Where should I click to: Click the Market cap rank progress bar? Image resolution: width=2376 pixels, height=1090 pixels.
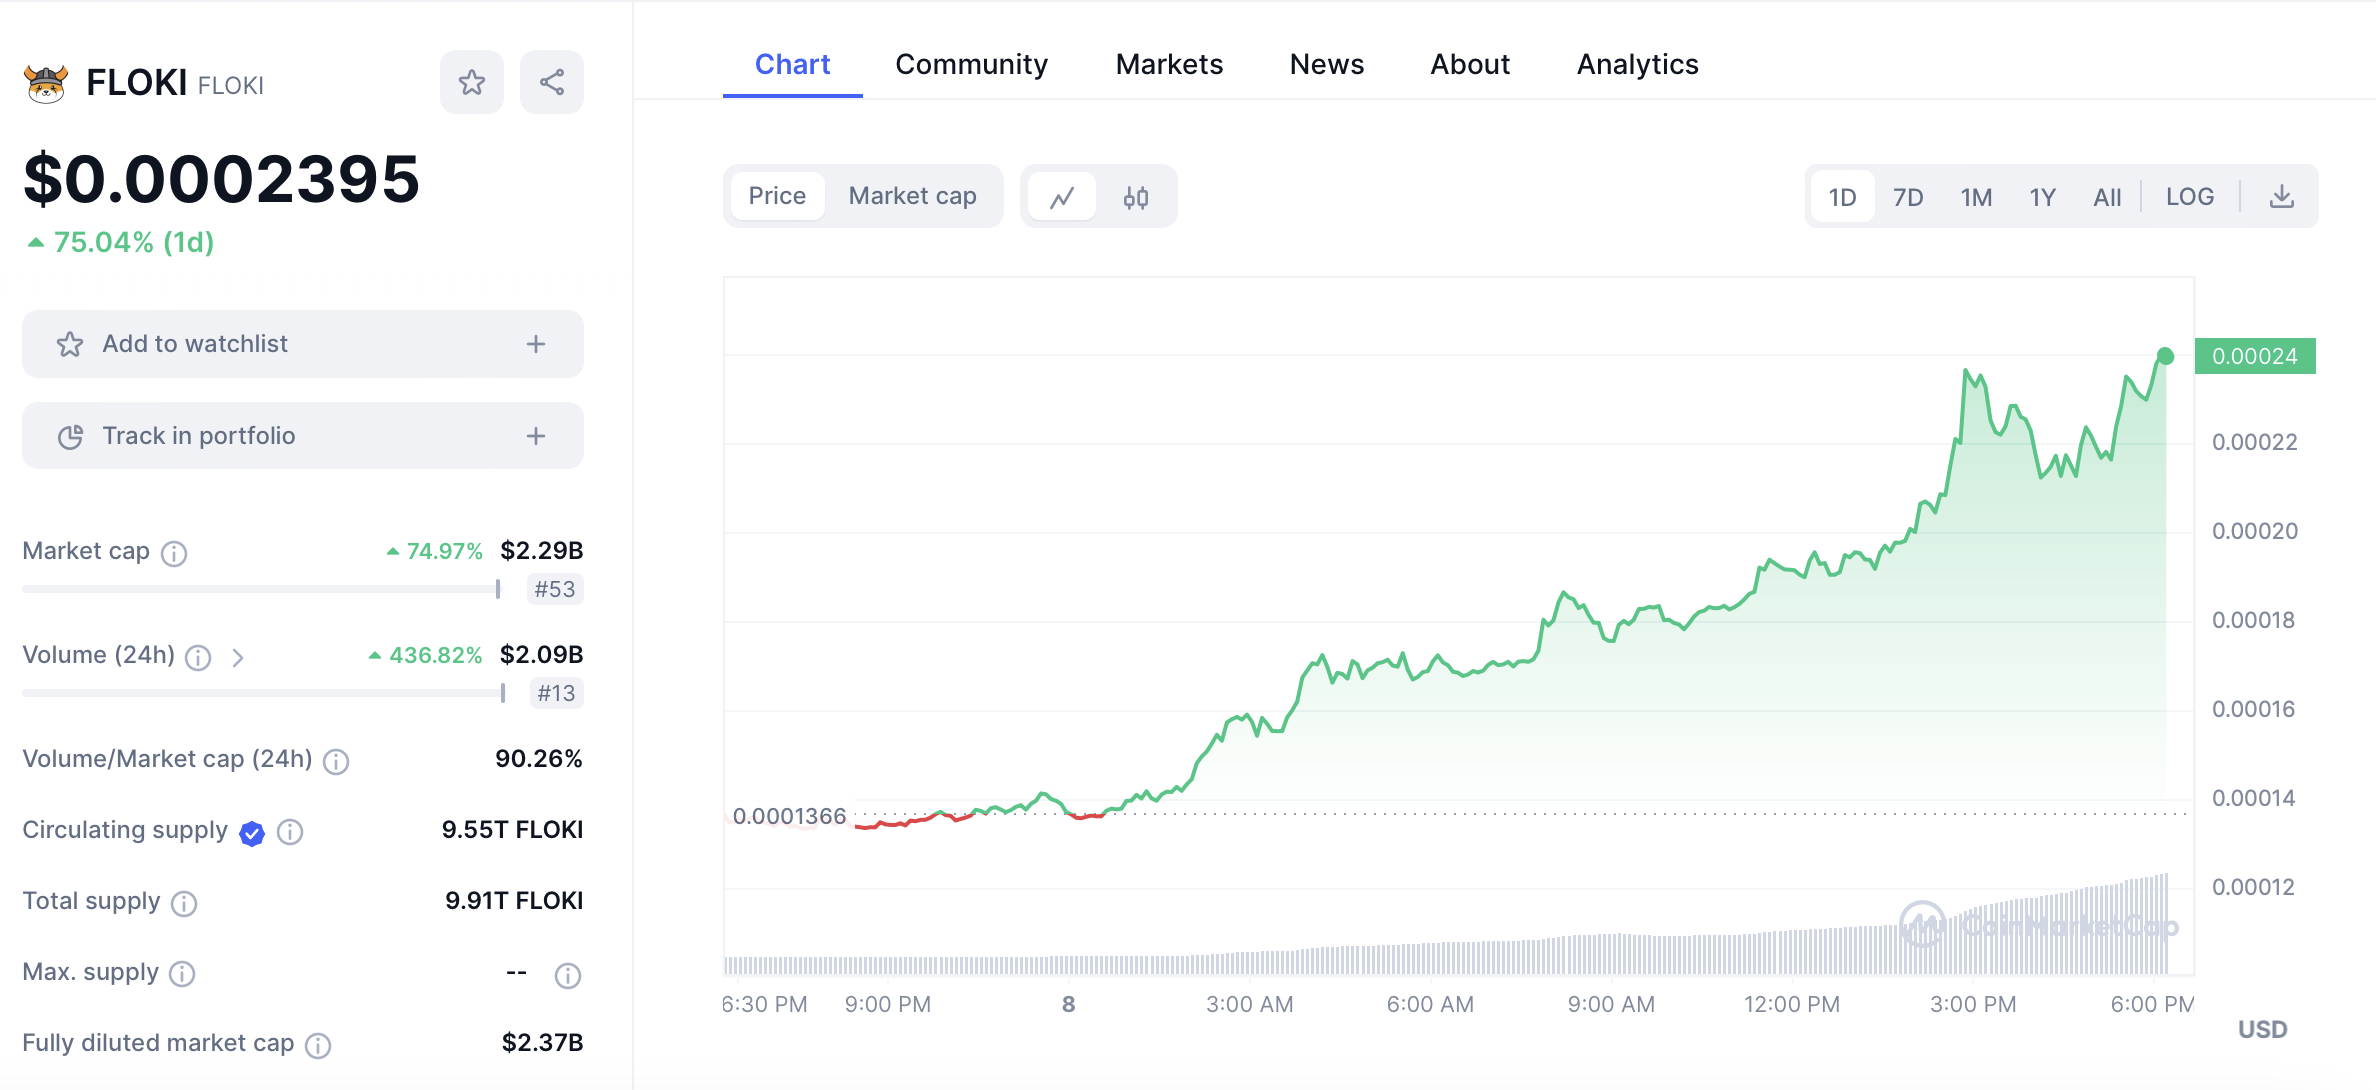260,589
